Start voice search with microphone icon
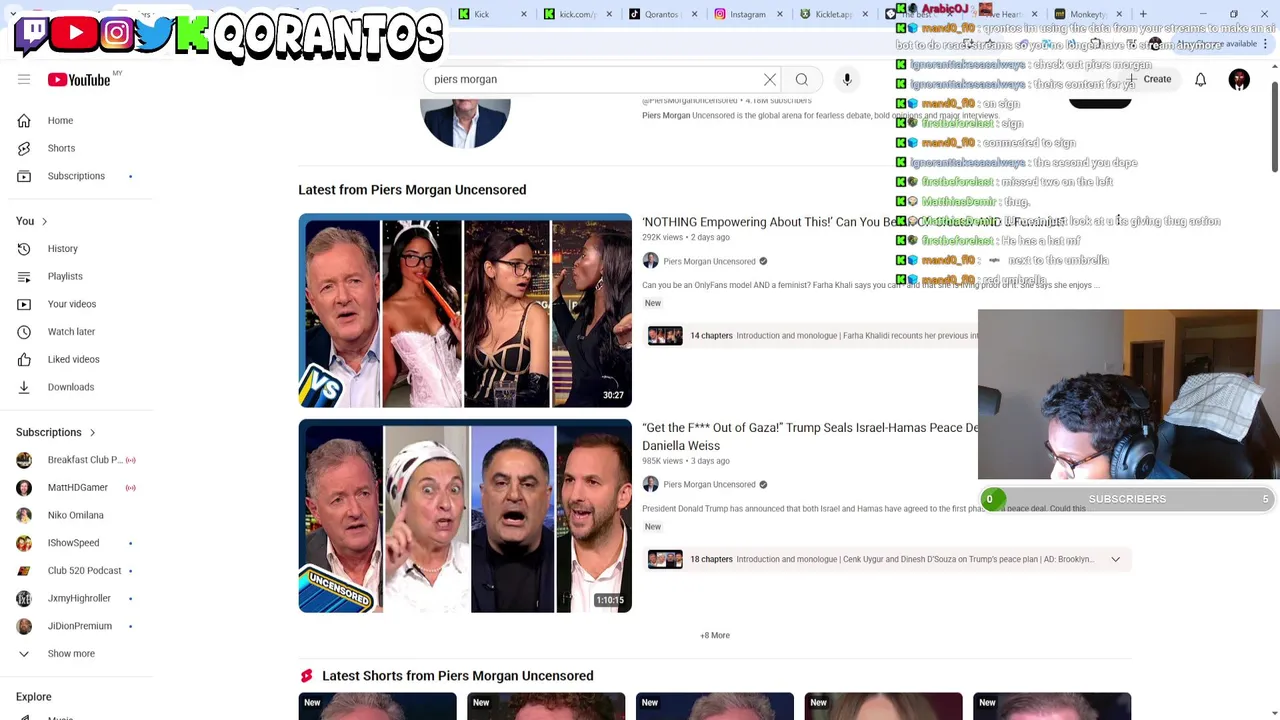1280x720 pixels. pos(847,79)
